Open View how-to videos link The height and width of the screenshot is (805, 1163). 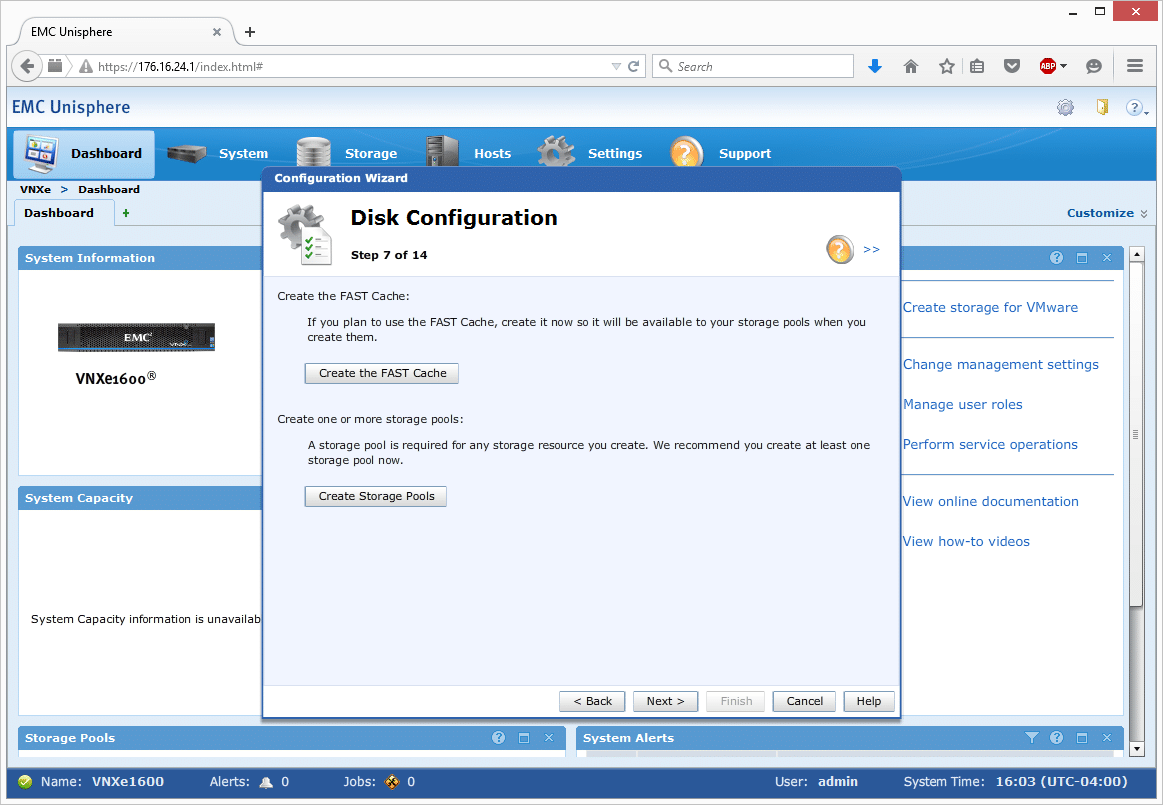coord(966,542)
